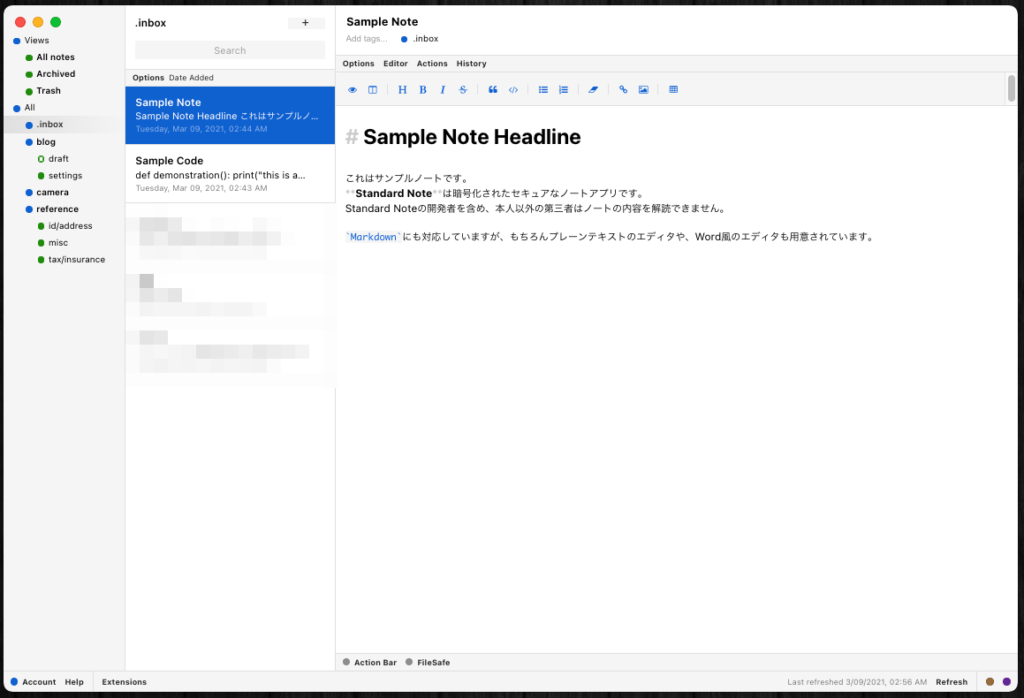Screen dimensions: 1024x698
Task: Insert code using the </> icon
Action: click(x=513, y=90)
